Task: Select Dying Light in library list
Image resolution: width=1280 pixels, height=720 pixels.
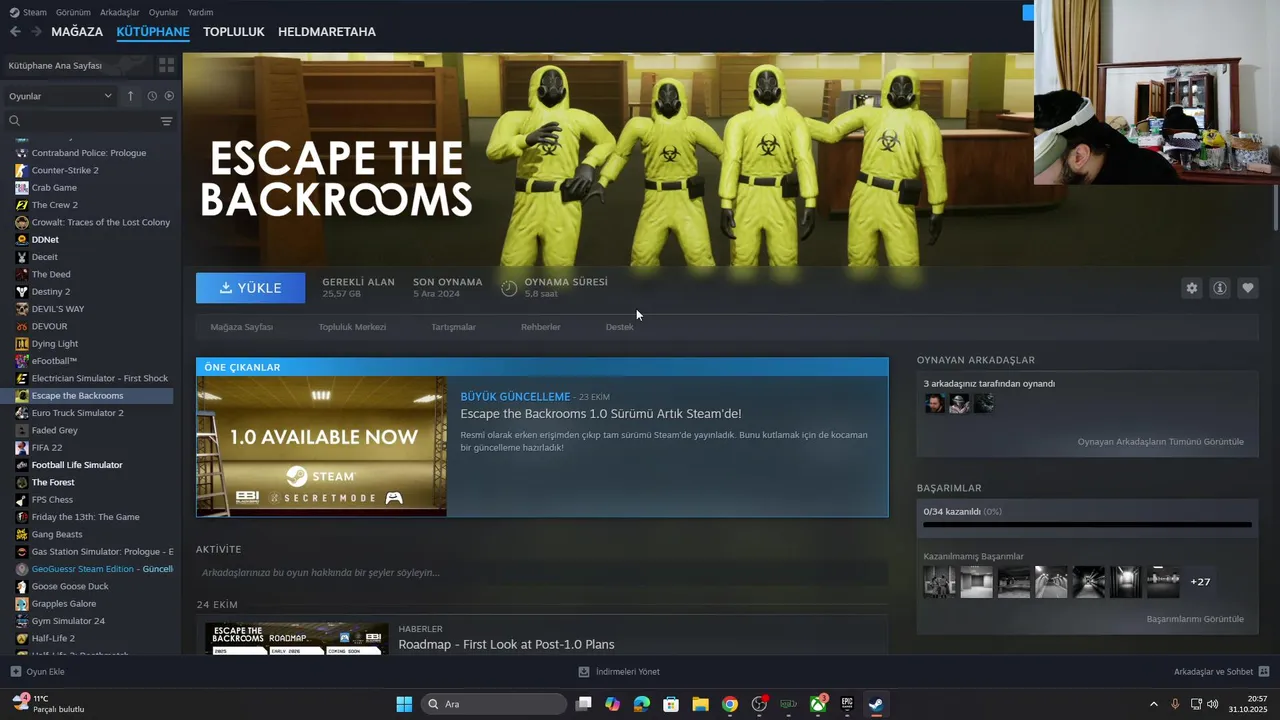Action: (x=55, y=344)
